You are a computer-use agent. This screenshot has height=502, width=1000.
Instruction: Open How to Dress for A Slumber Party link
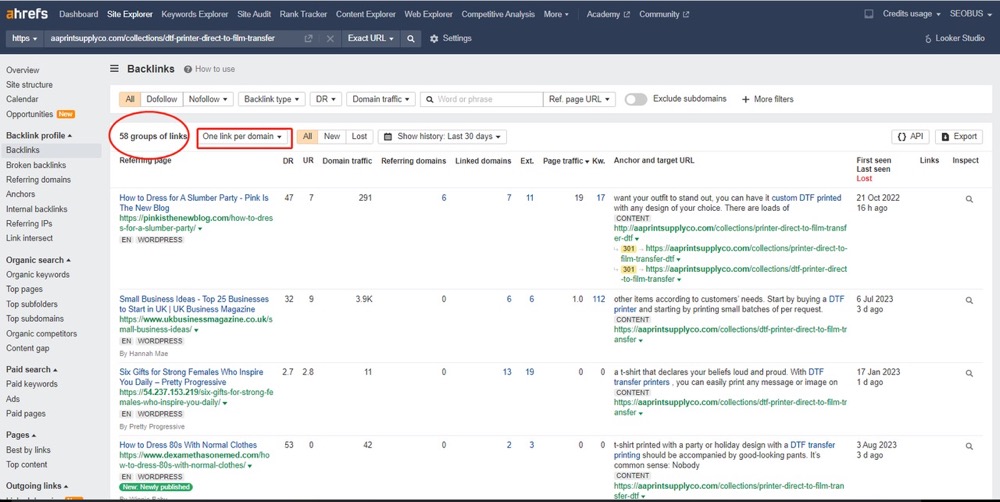click(194, 203)
